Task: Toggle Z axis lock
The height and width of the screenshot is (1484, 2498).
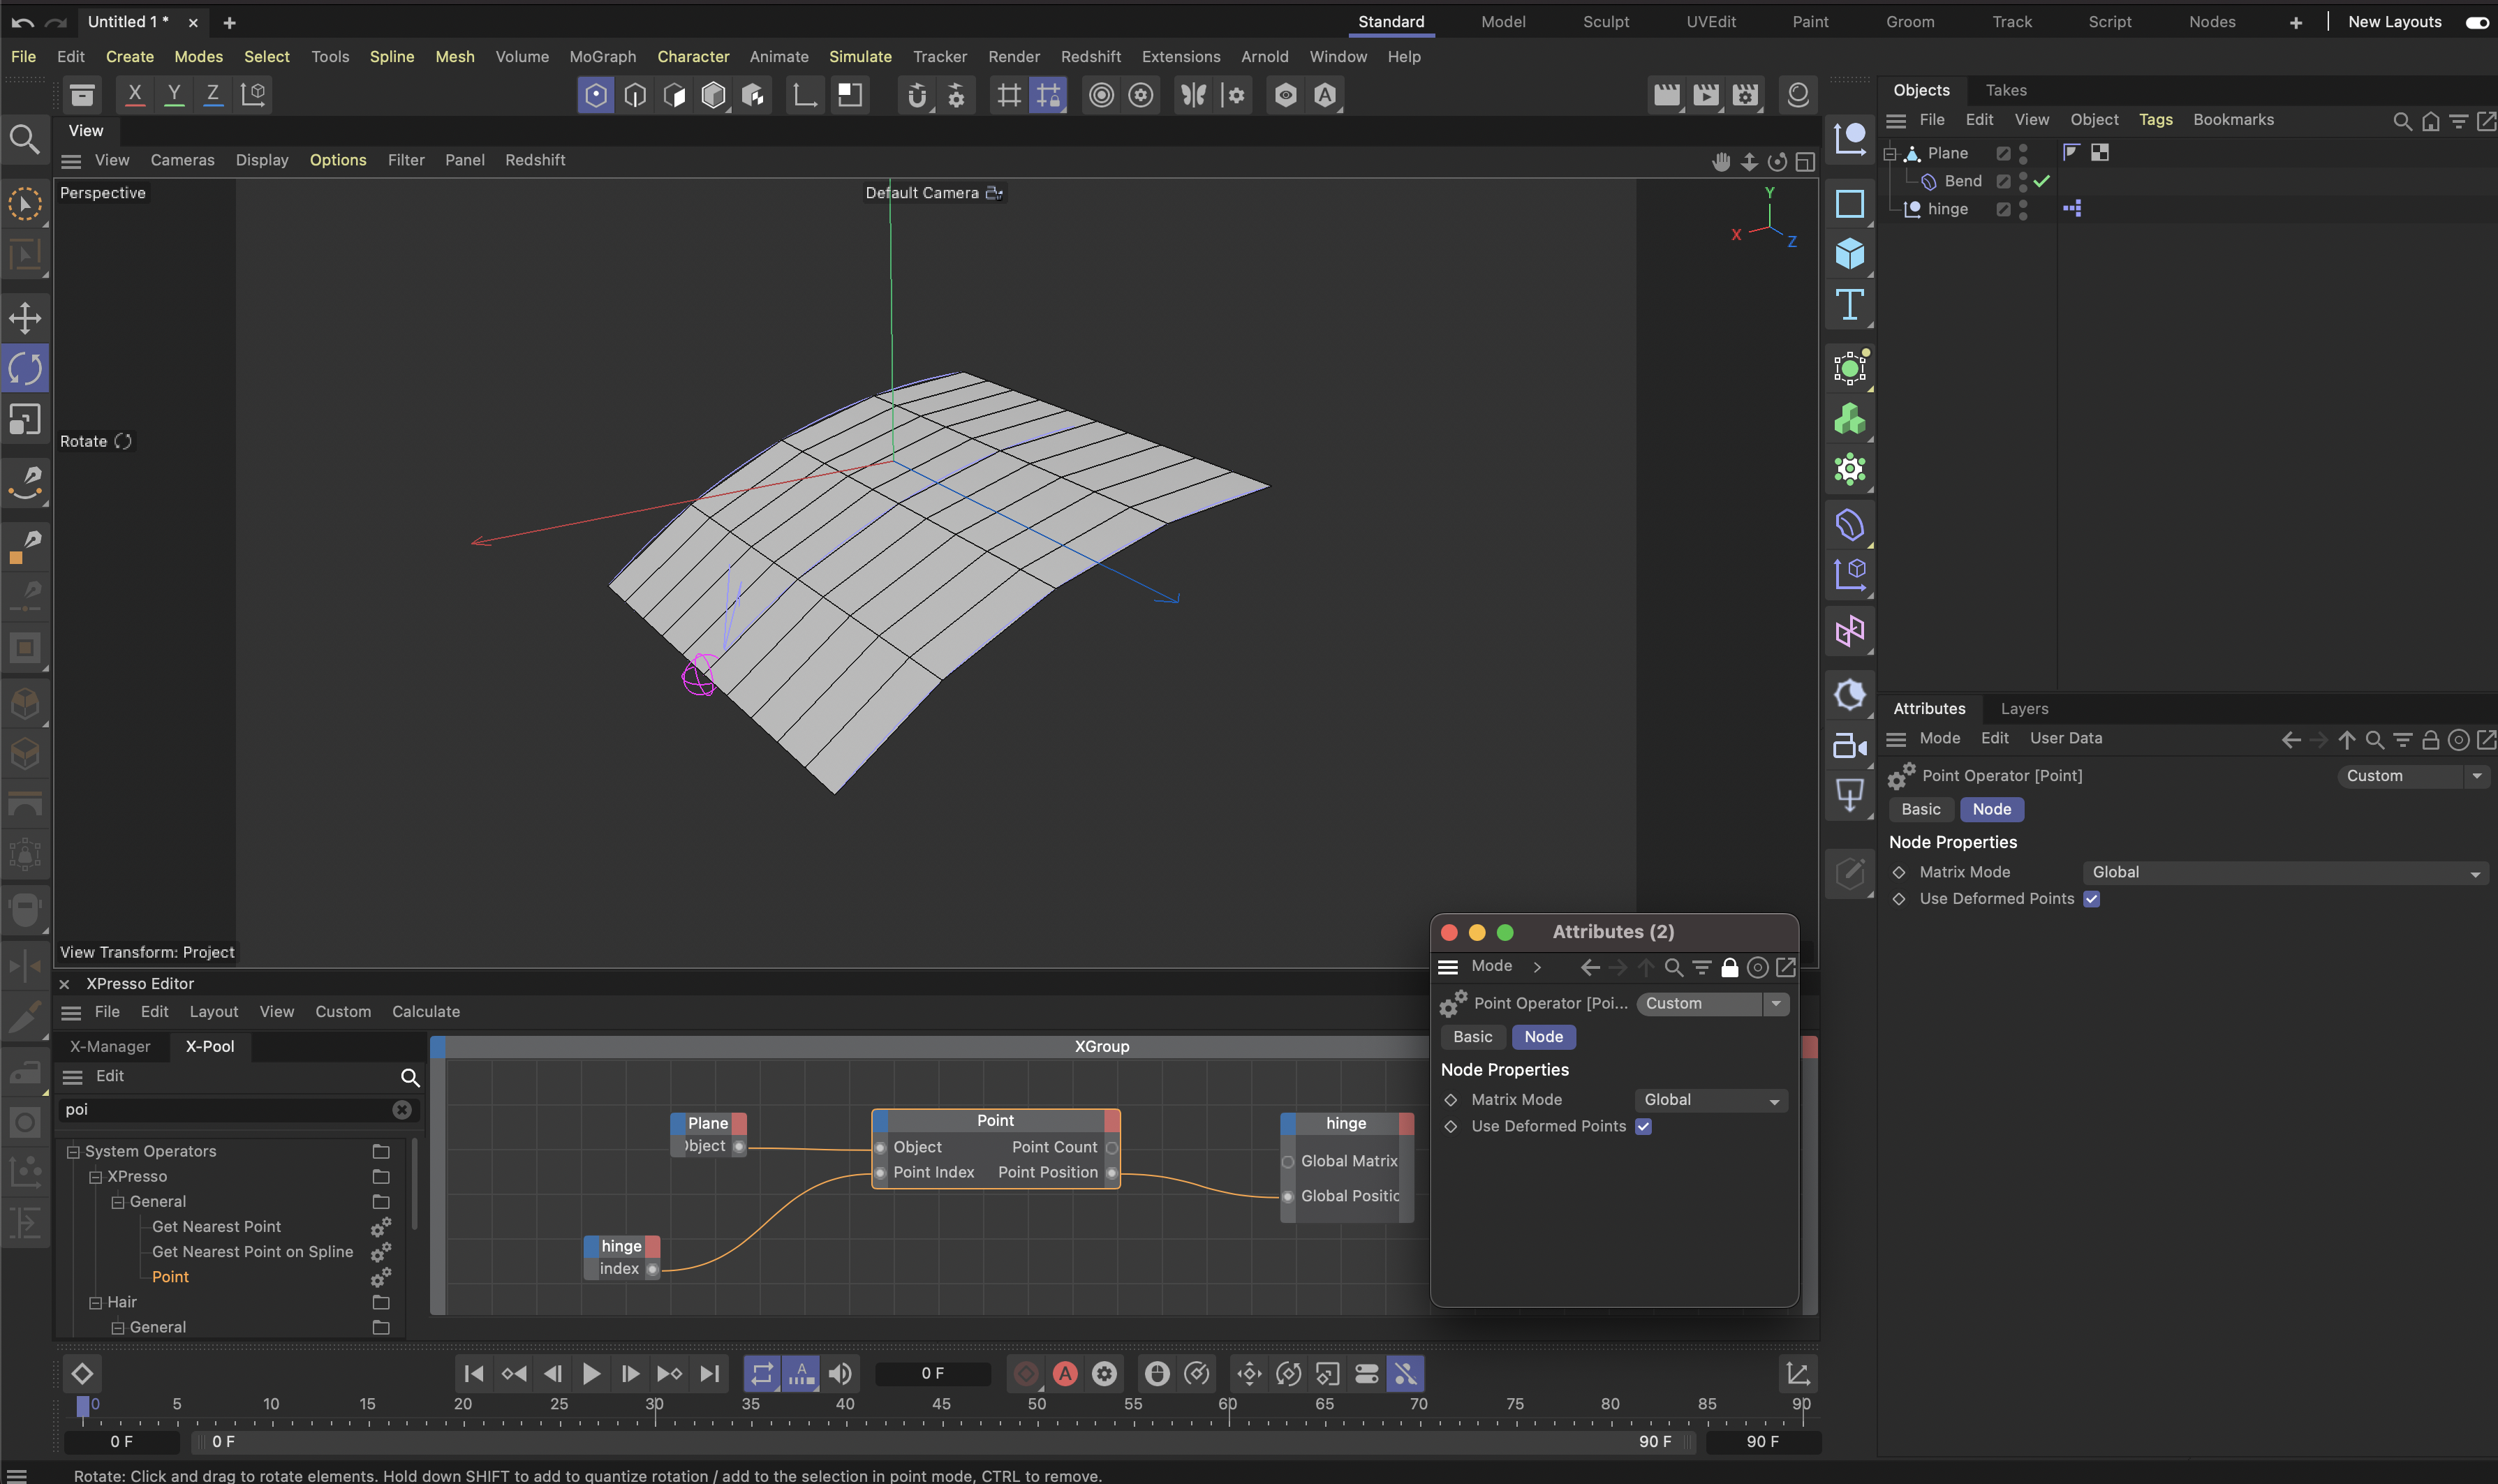Action: click(213, 95)
